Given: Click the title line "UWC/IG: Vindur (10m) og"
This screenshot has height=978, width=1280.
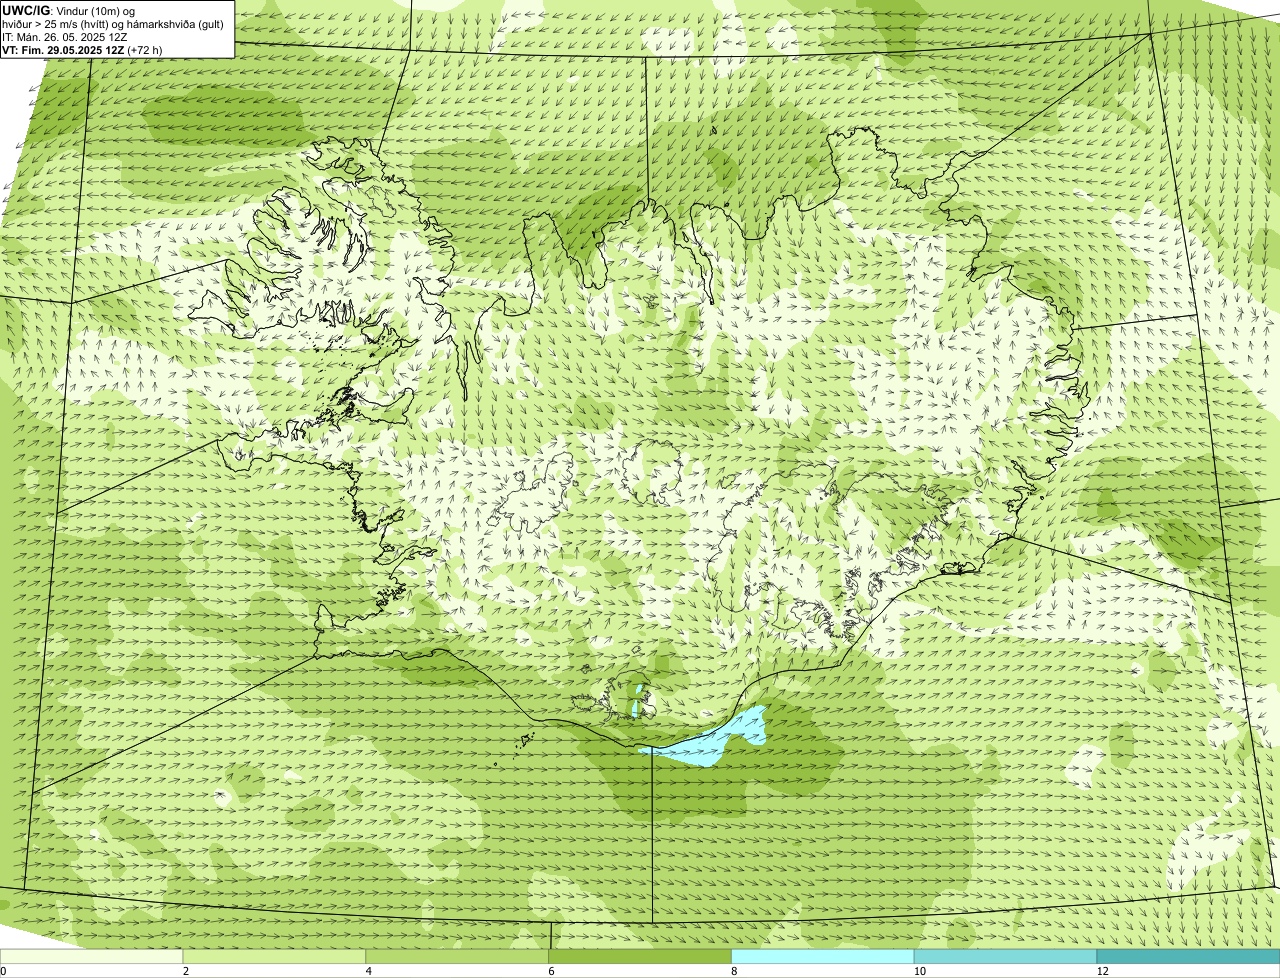Looking at the screenshot, I should click(x=69, y=11).
